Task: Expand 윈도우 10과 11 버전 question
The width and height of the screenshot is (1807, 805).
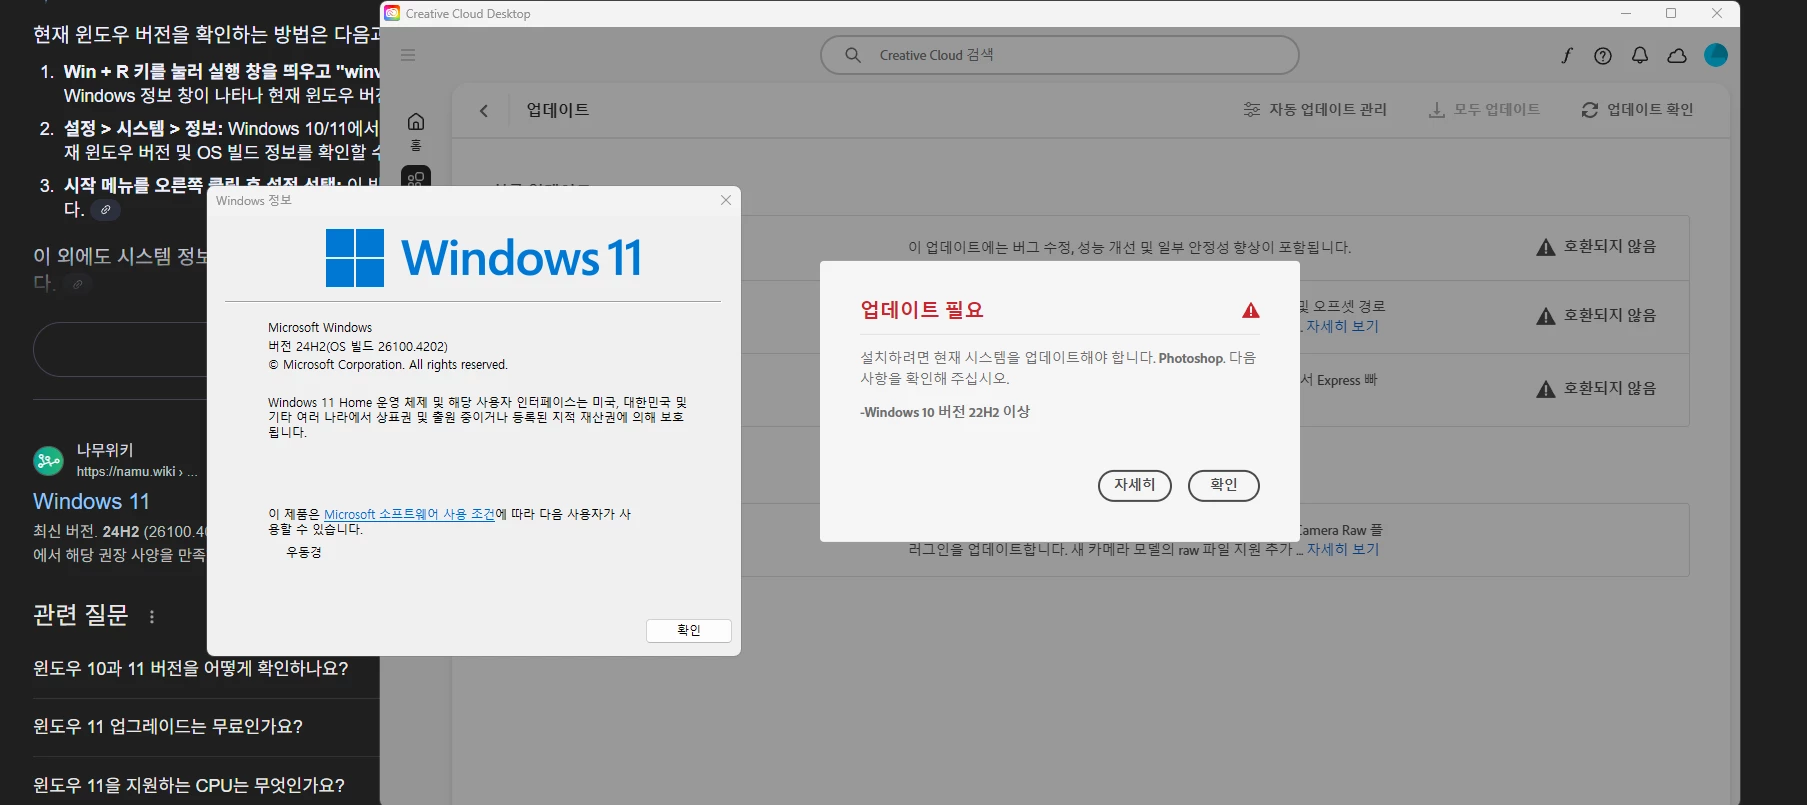Action: (191, 668)
